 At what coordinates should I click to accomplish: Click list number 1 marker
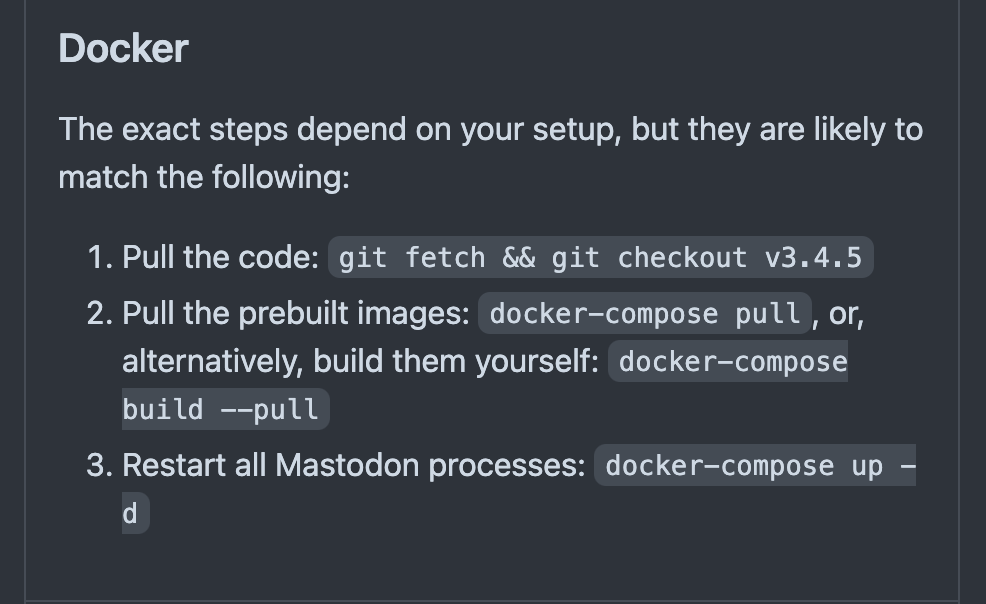click(x=100, y=257)
